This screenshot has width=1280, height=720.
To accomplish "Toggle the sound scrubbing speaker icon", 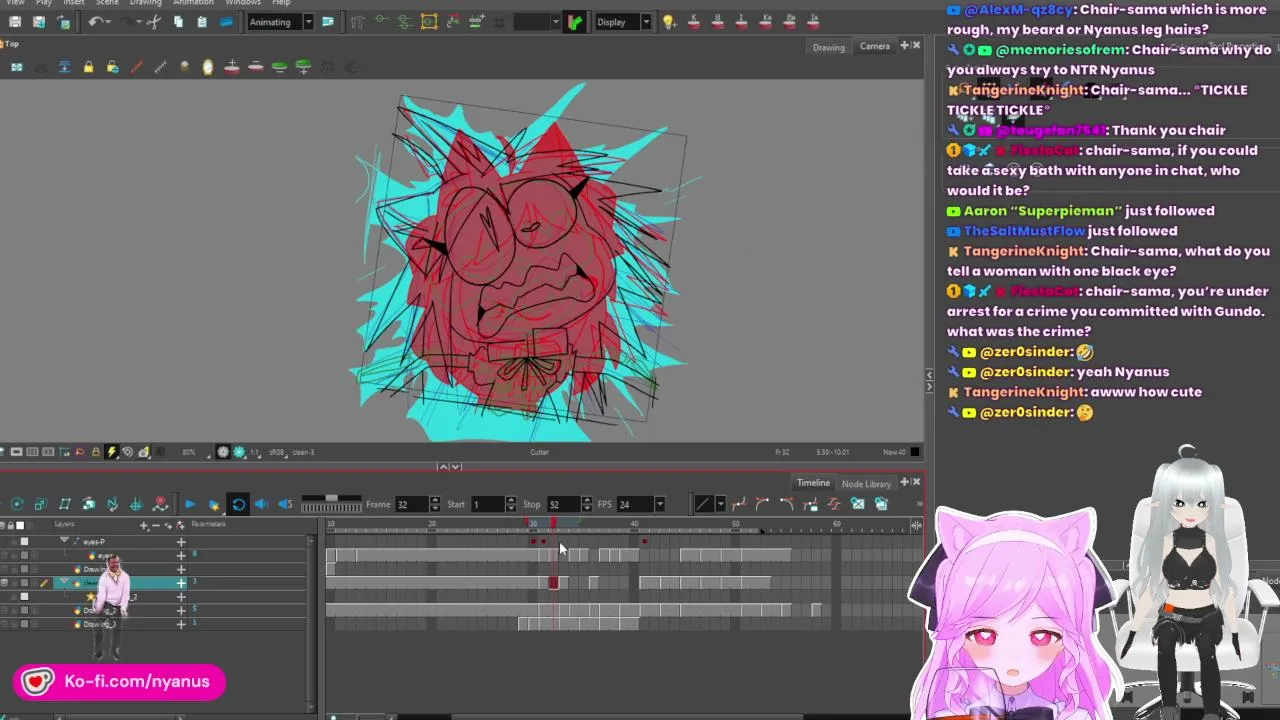I will click(x=285, y=504).
